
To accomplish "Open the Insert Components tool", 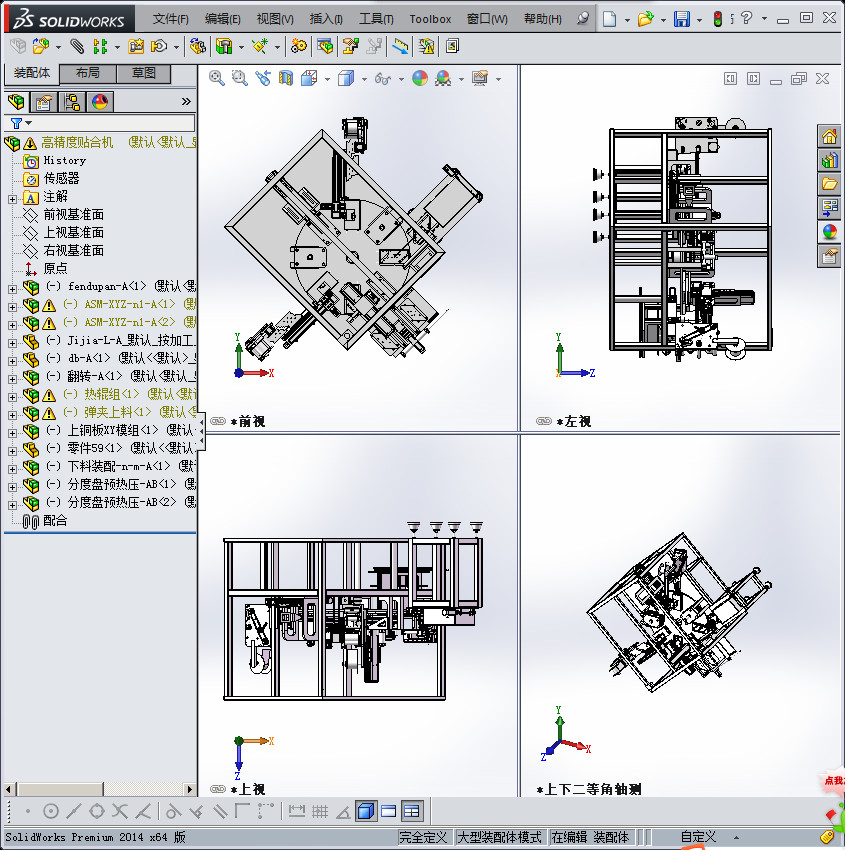I will [x=41, y=47].
